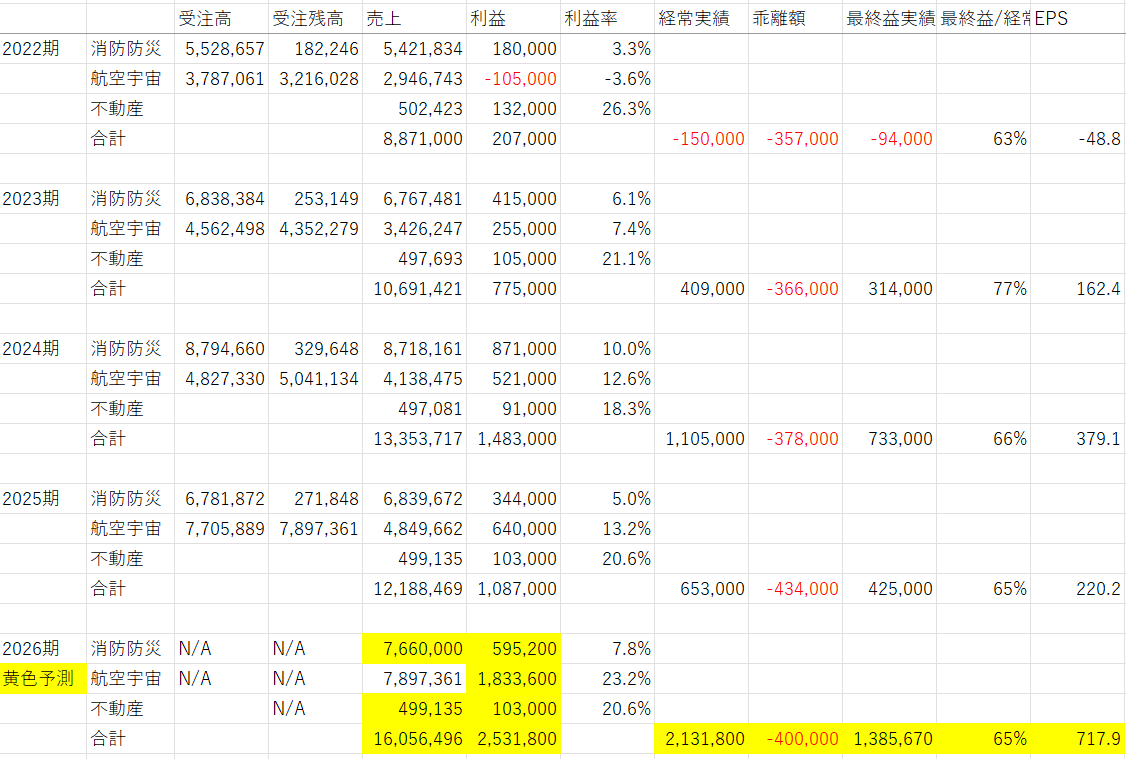
Task: Select the 13.2% margin cell
Action: 607,529
